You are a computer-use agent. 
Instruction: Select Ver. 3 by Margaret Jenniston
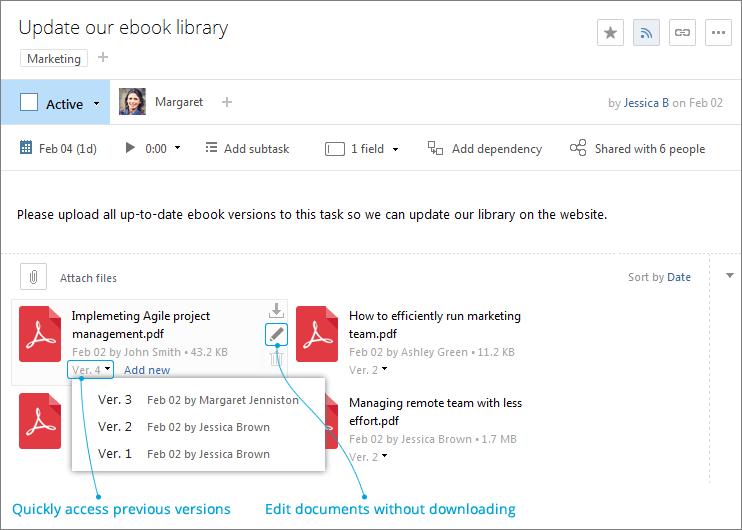pos(198,400)
